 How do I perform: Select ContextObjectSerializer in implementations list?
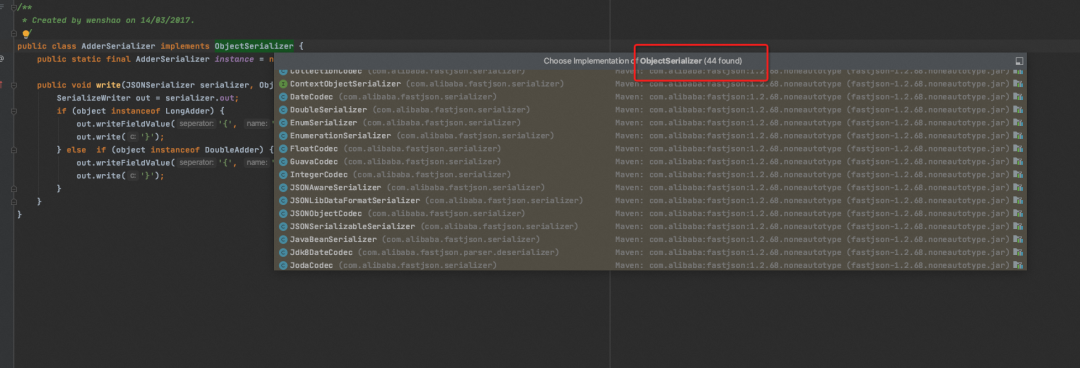650,84
